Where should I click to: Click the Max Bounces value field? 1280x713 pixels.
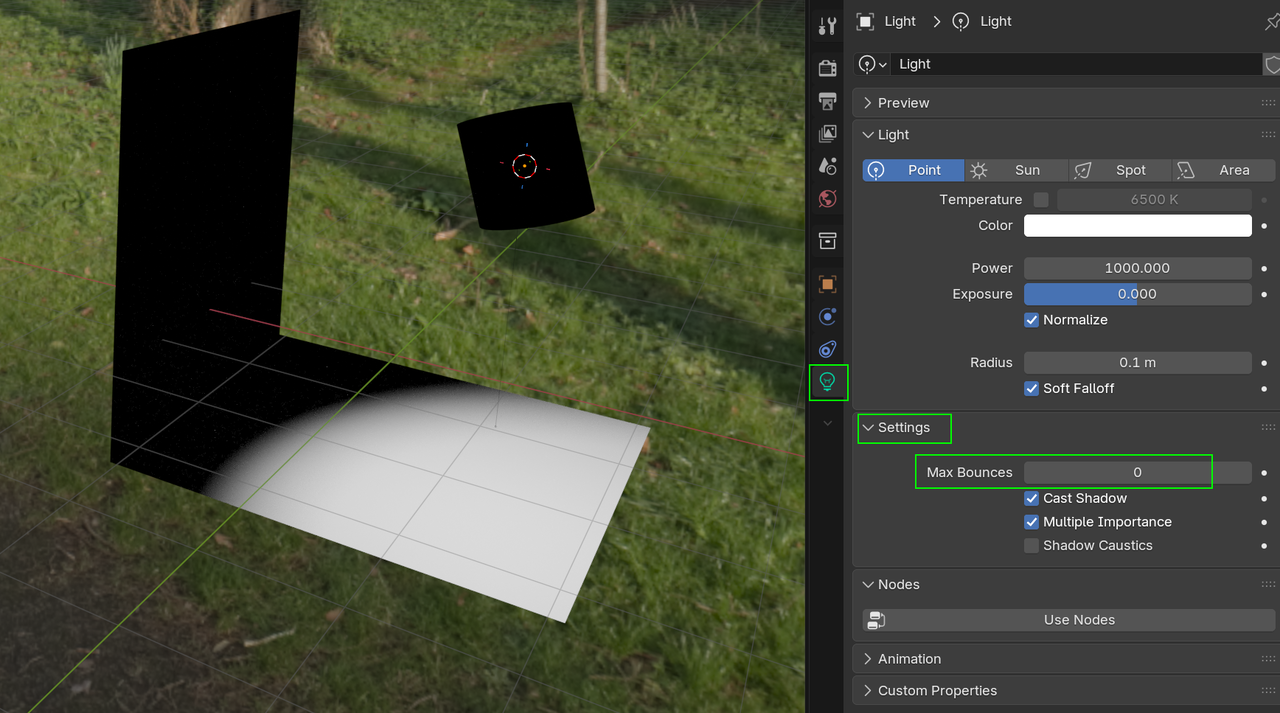point(1137,472)
